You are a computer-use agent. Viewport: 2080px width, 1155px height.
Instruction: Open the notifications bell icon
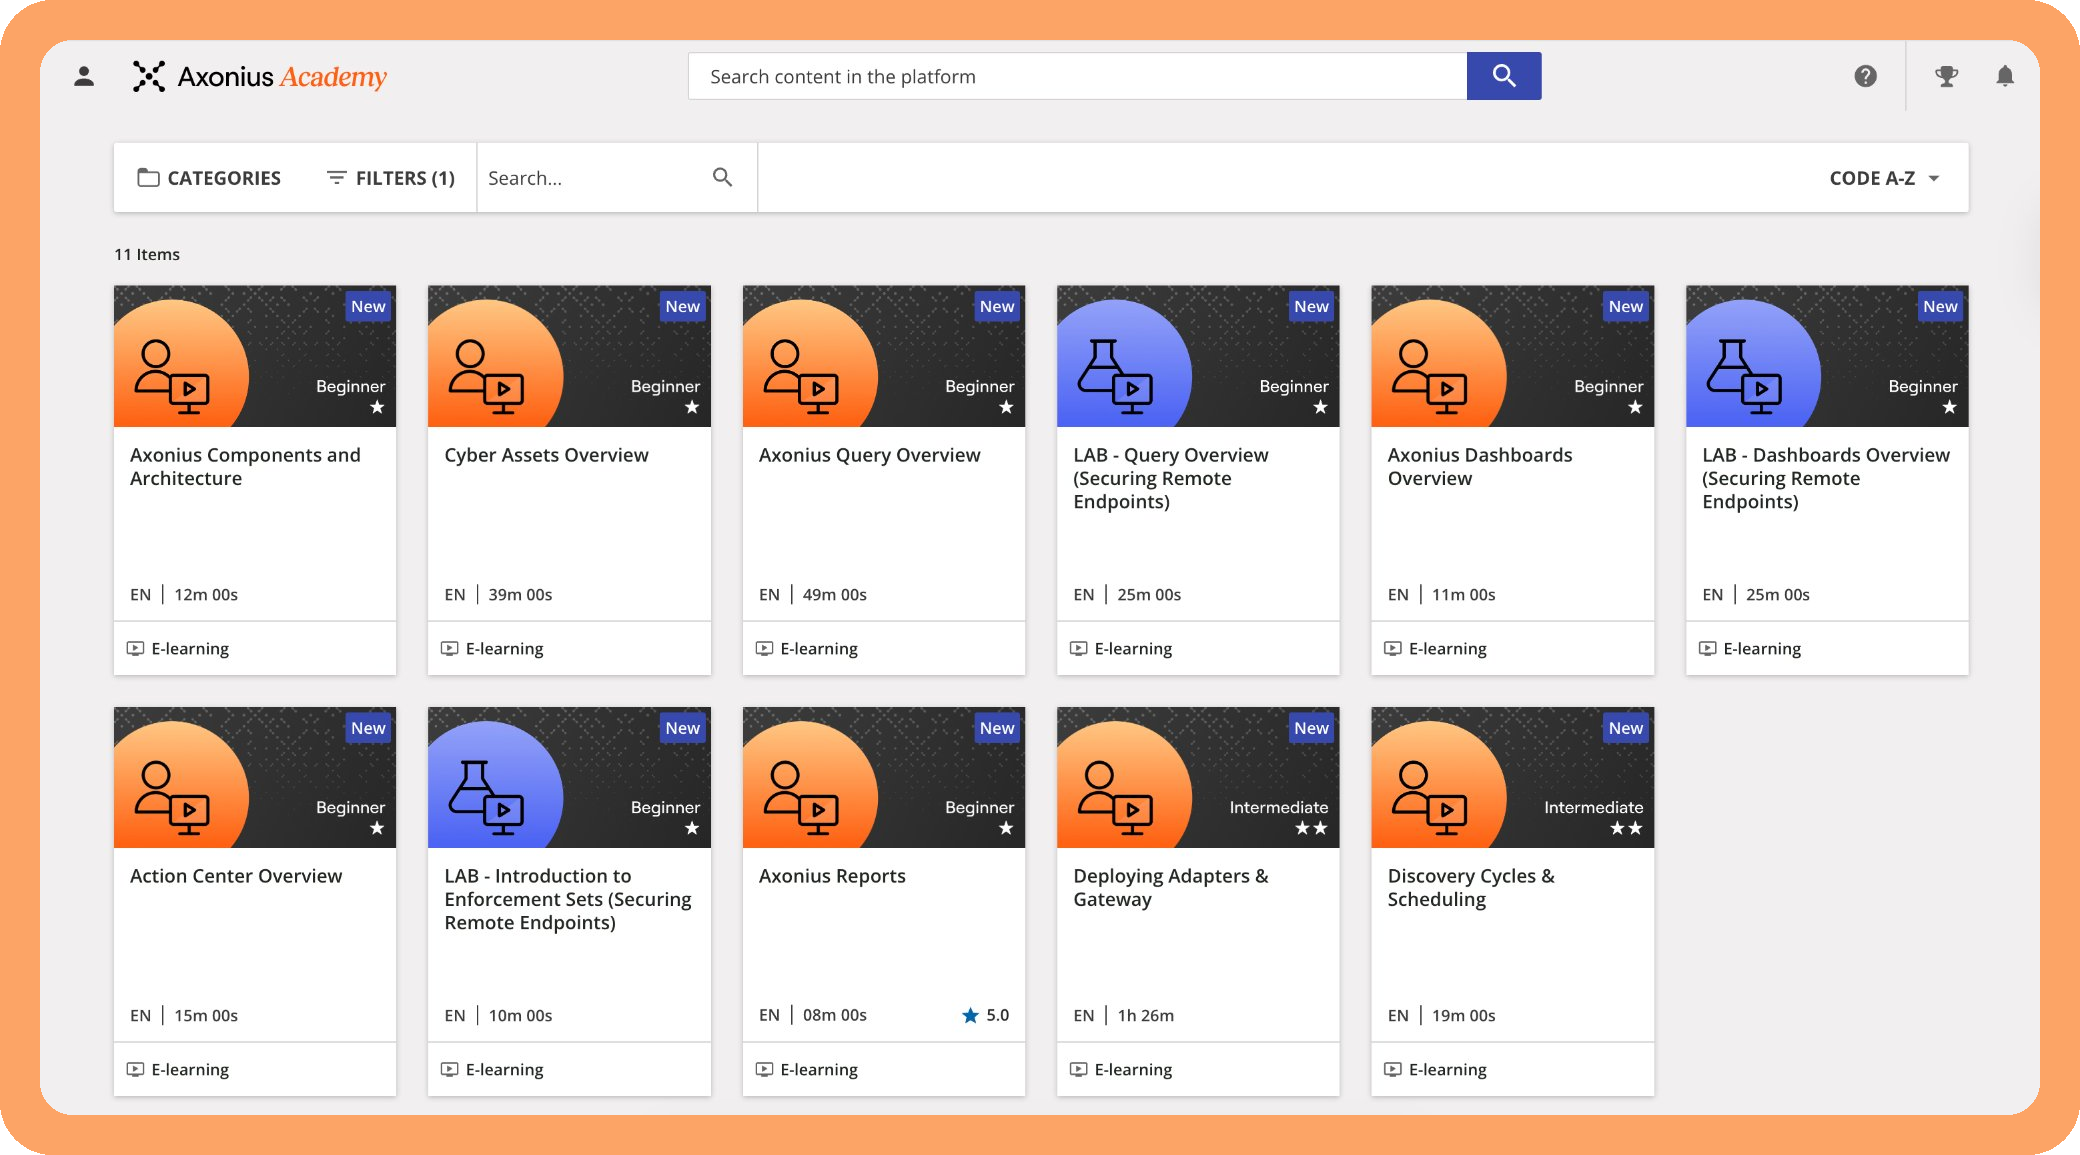pos(2004,76)
